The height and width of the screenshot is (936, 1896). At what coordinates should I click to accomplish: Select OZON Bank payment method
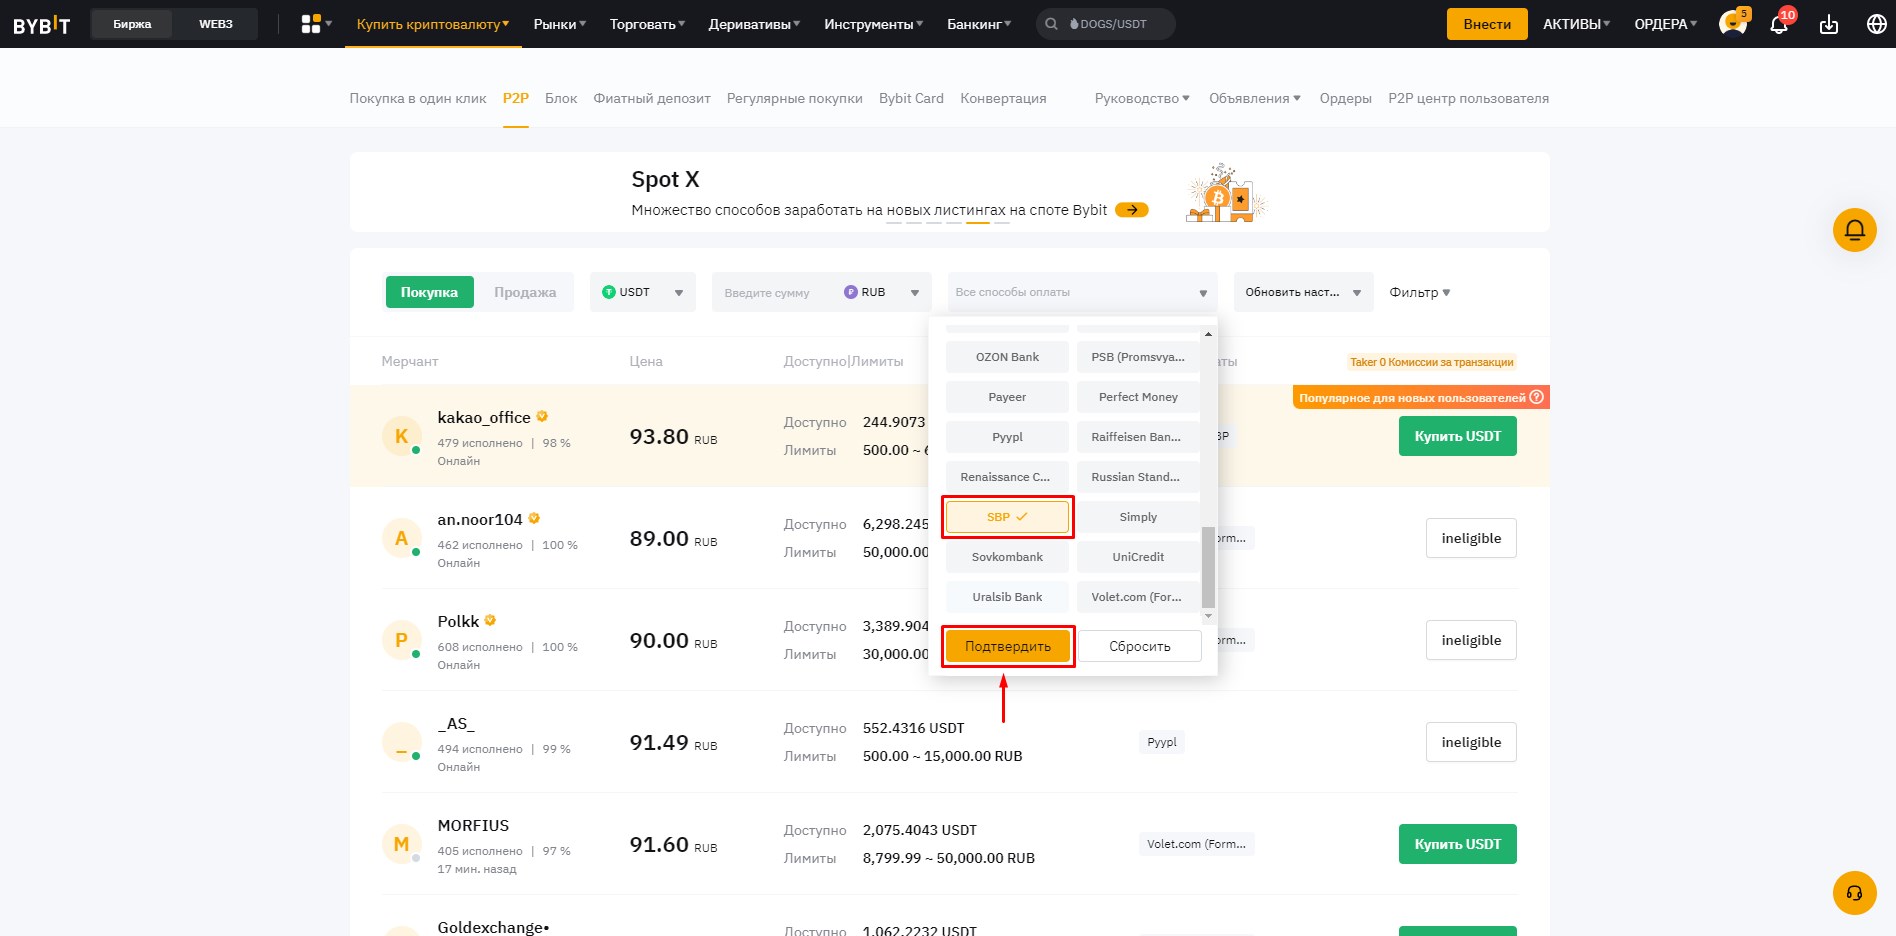[x=1007, y=357]
